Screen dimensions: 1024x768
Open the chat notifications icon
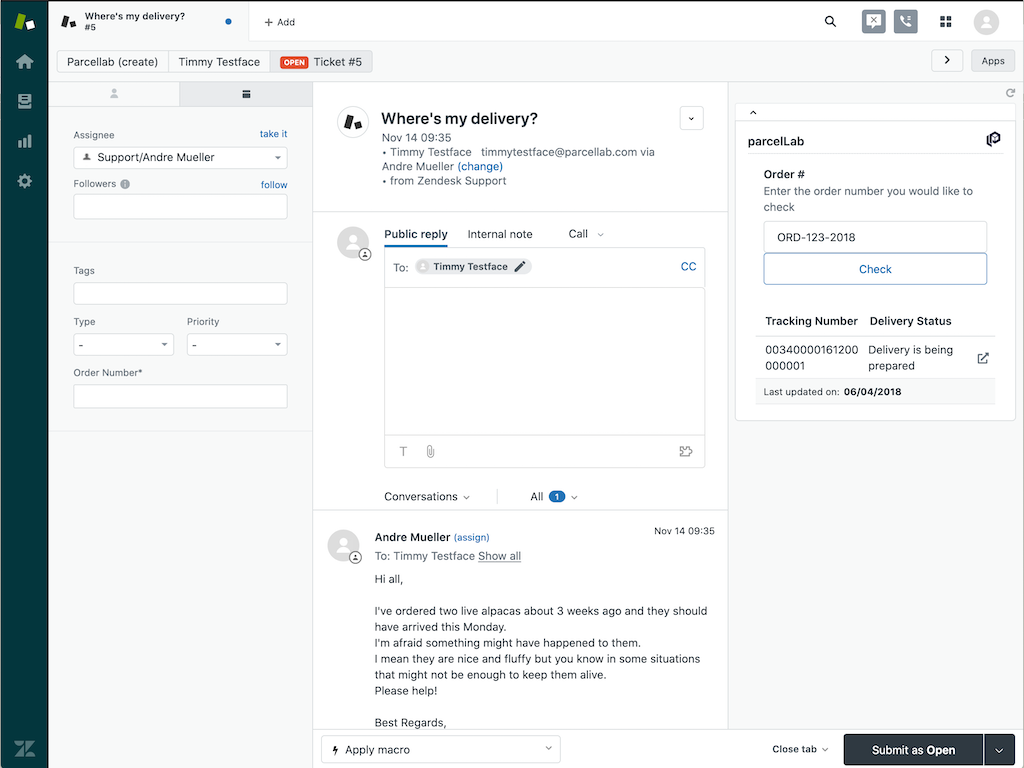(x=874, y=21)
